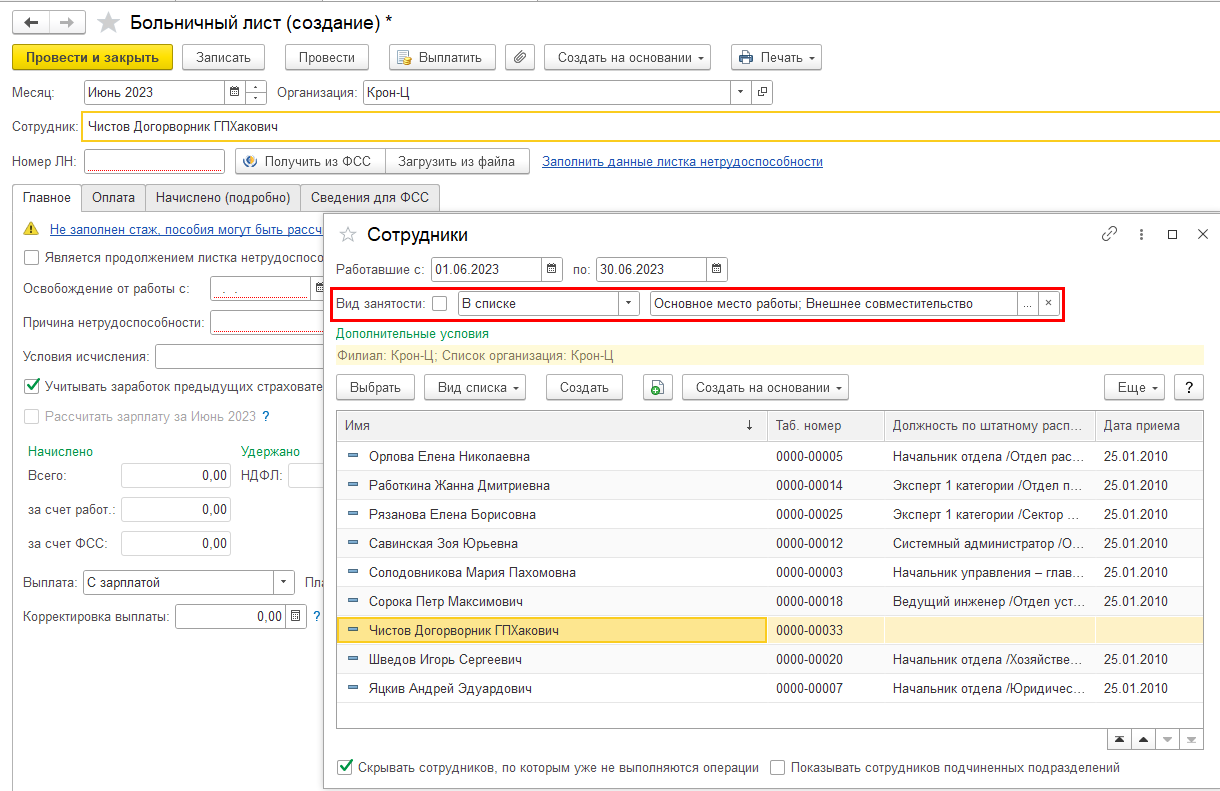The width and height of the screenshot is (1220, 791).
Task: Clear the Вид занятости value with the x button
Action: point(1049,303)
